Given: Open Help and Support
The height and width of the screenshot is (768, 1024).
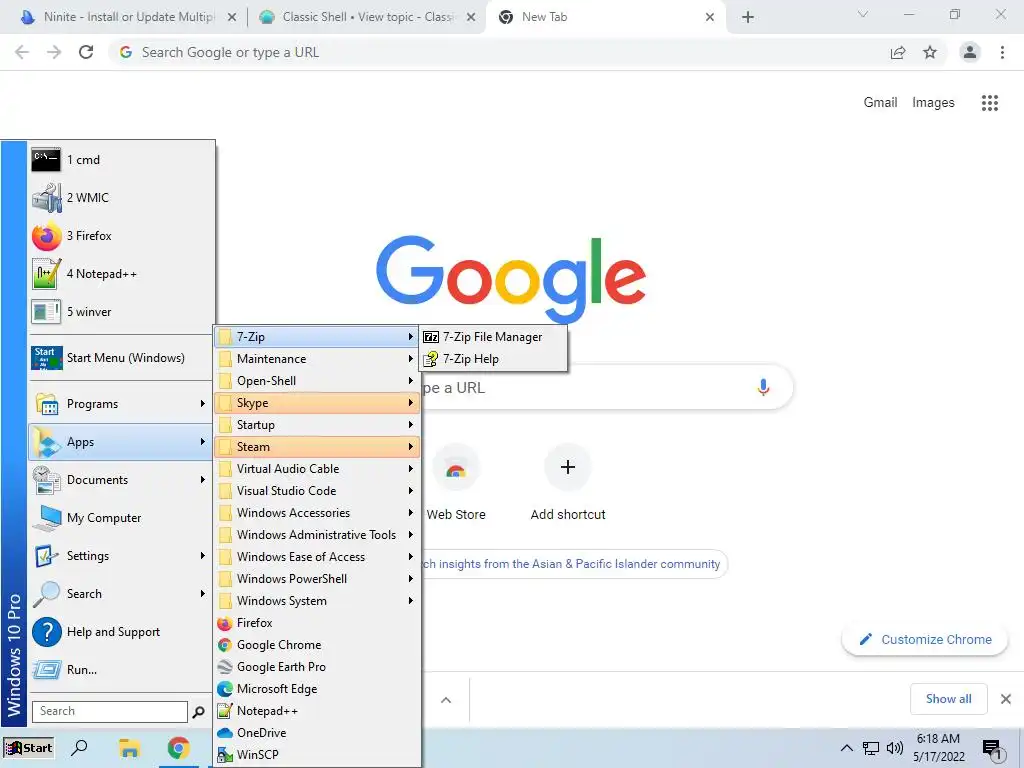Looking at the screenshot, I should [121, 632].
